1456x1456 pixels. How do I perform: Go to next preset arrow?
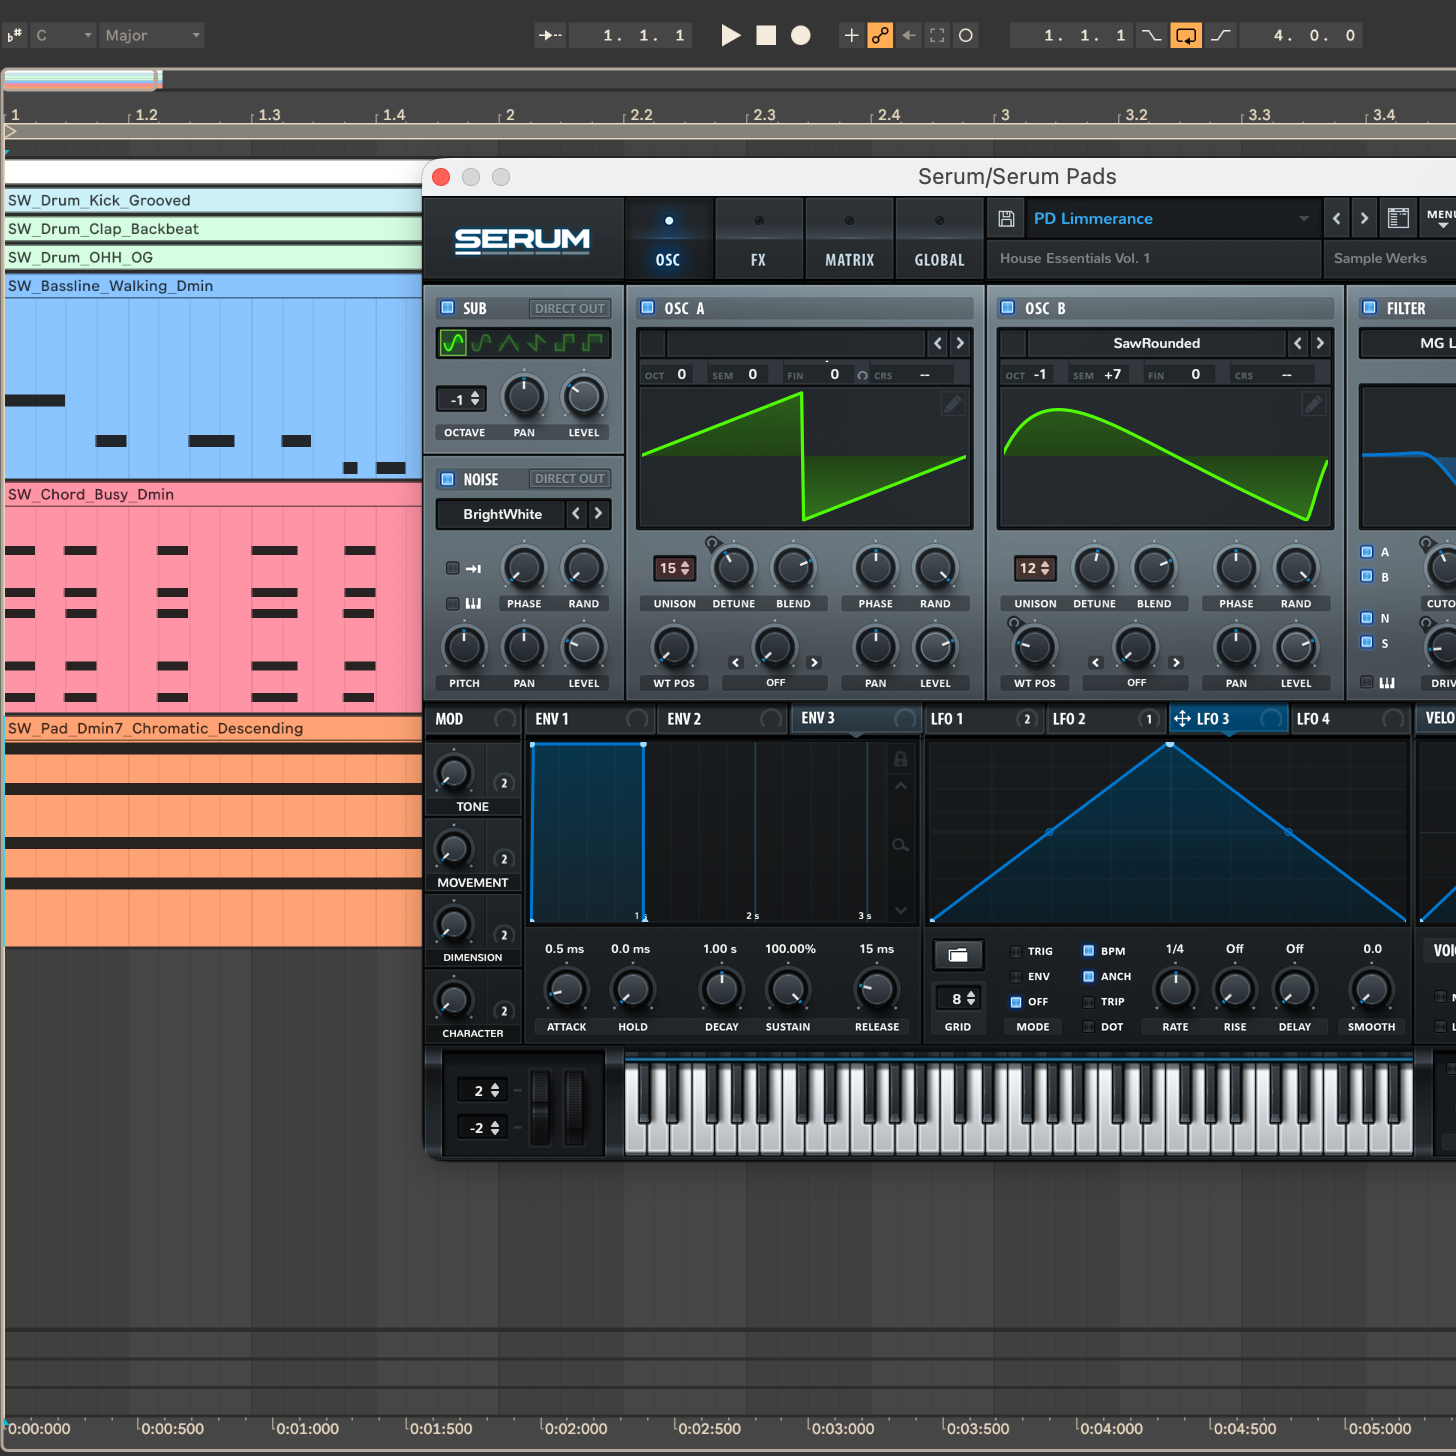pyautogui.click(x=1364, y=219)
